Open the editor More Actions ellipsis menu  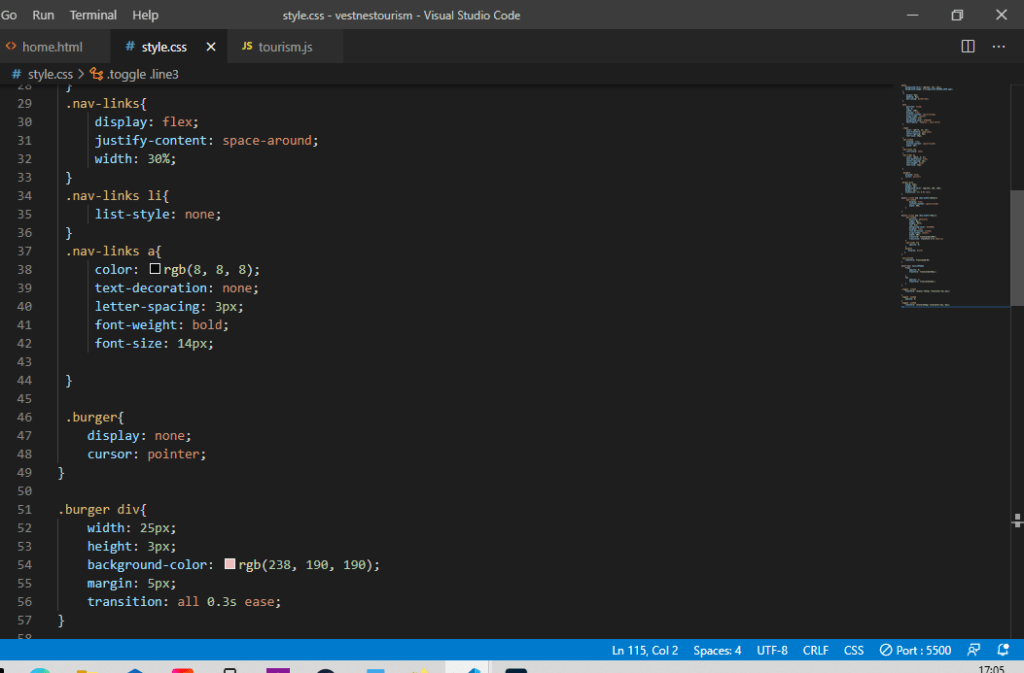999,46
